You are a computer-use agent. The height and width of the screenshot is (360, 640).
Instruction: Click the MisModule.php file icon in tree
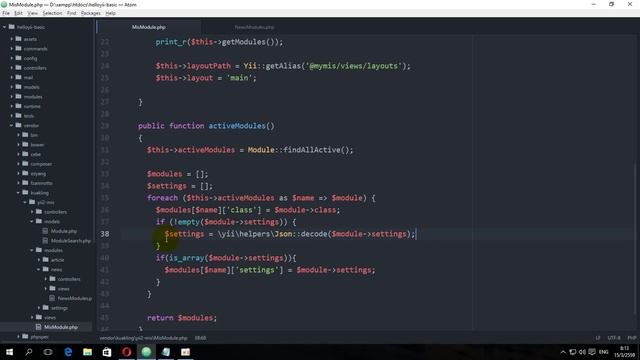point(38,327)
